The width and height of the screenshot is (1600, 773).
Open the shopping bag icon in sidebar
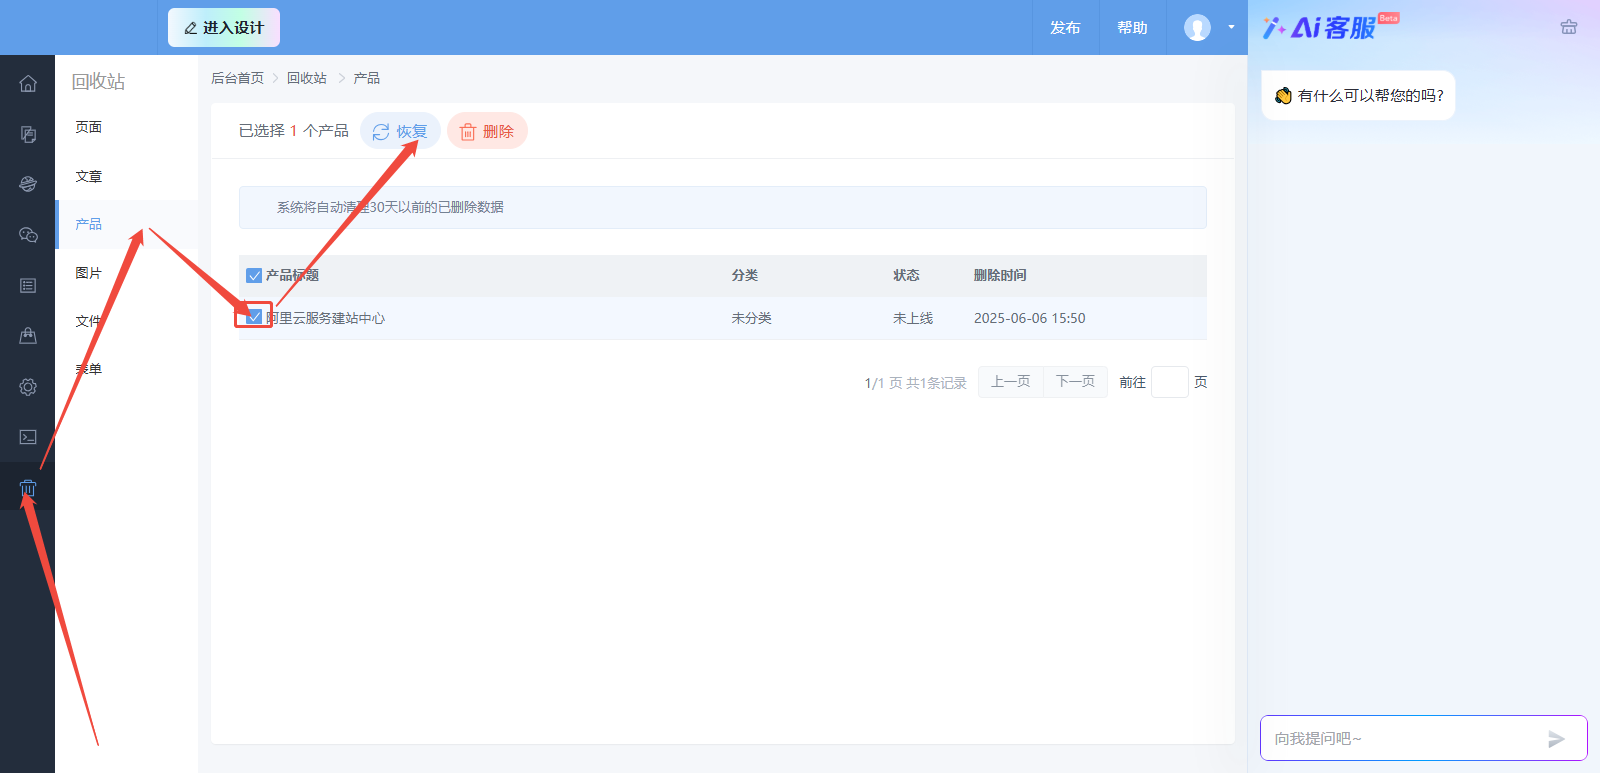tap(28, 336)
